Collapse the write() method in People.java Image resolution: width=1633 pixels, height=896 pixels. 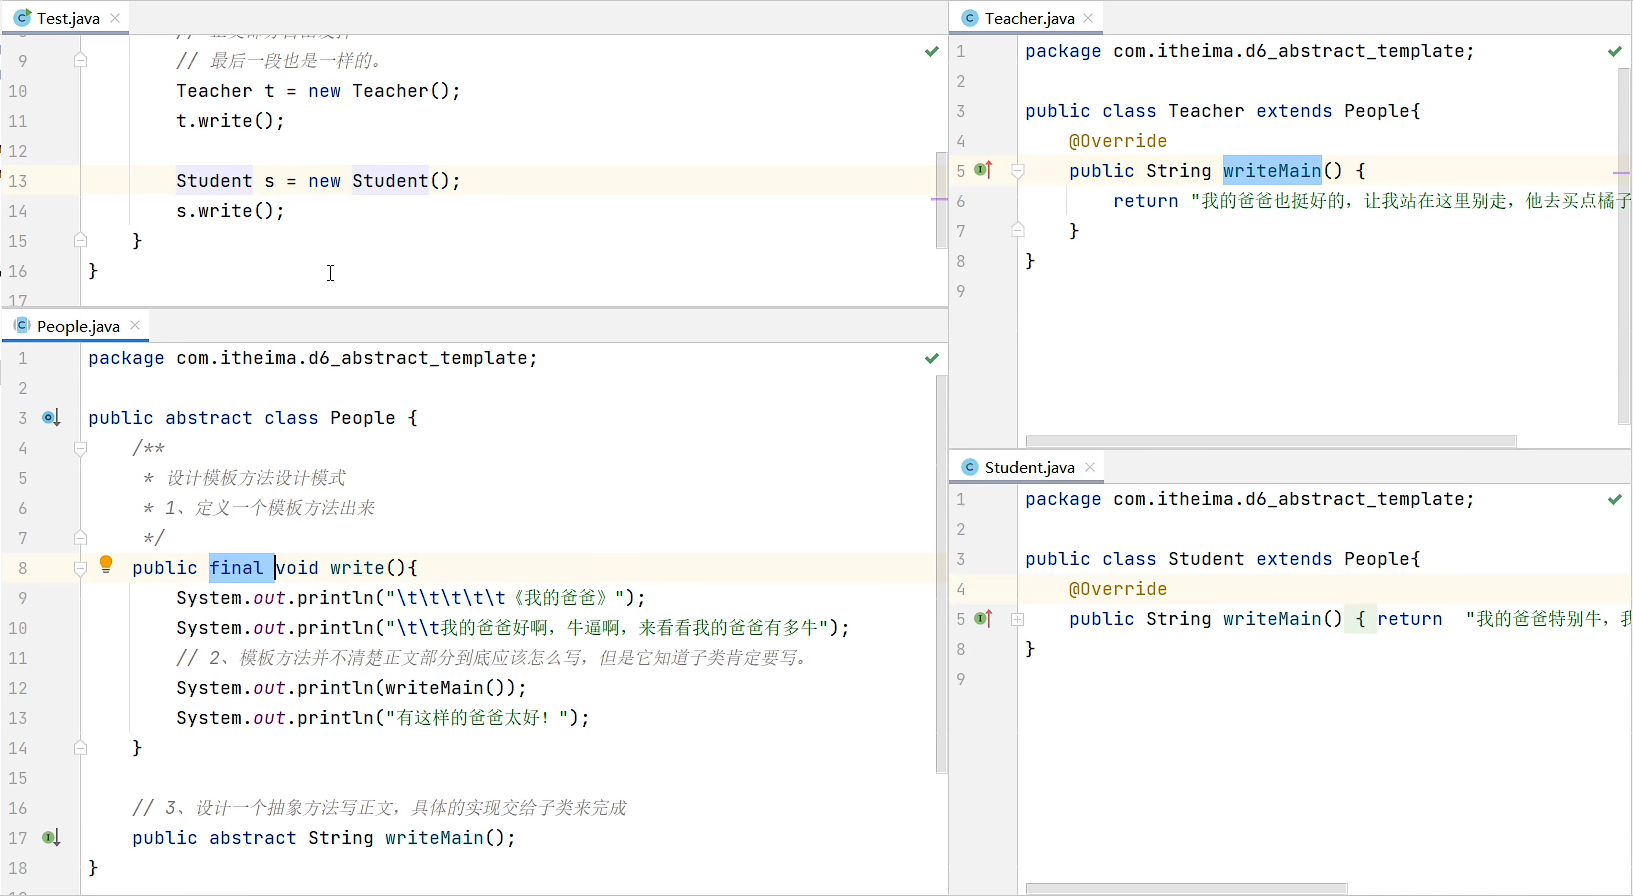pos(80,568)
